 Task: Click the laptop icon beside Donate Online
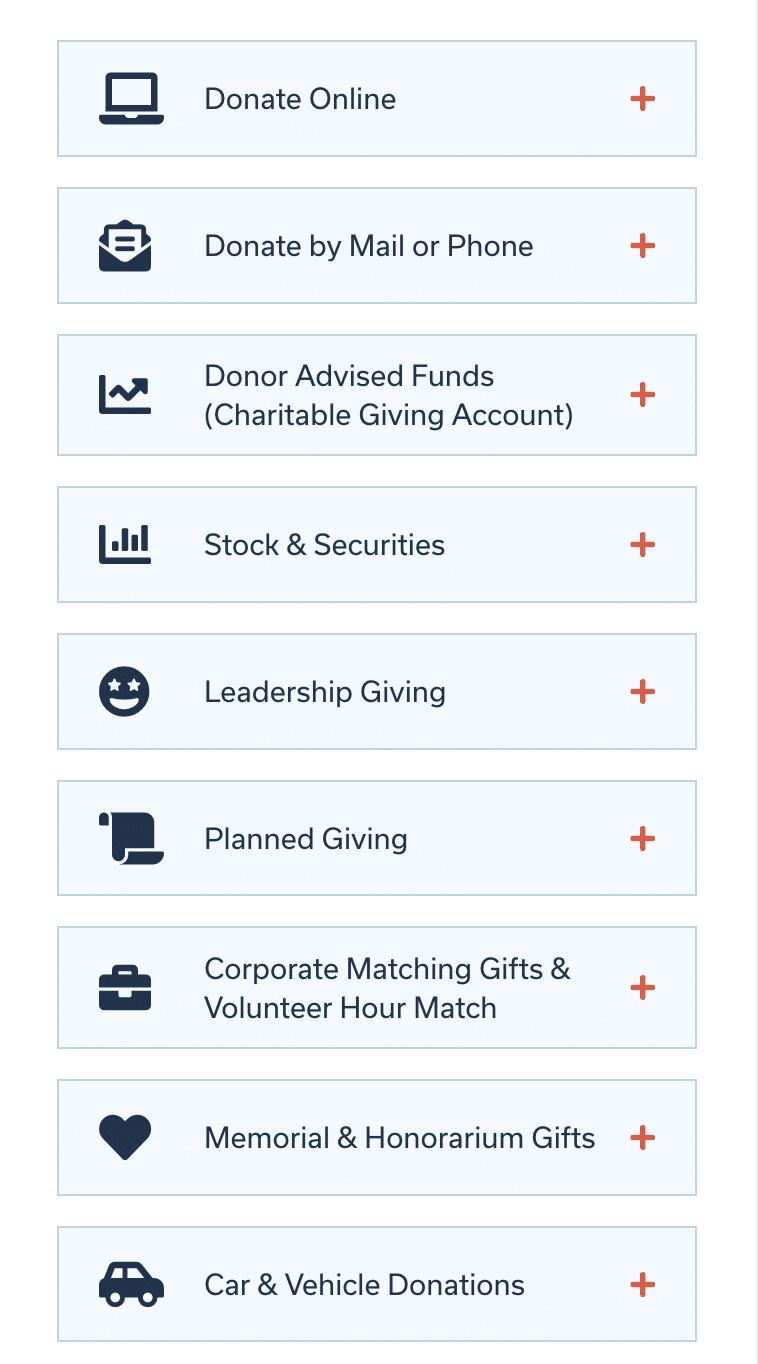pos(130,99)
